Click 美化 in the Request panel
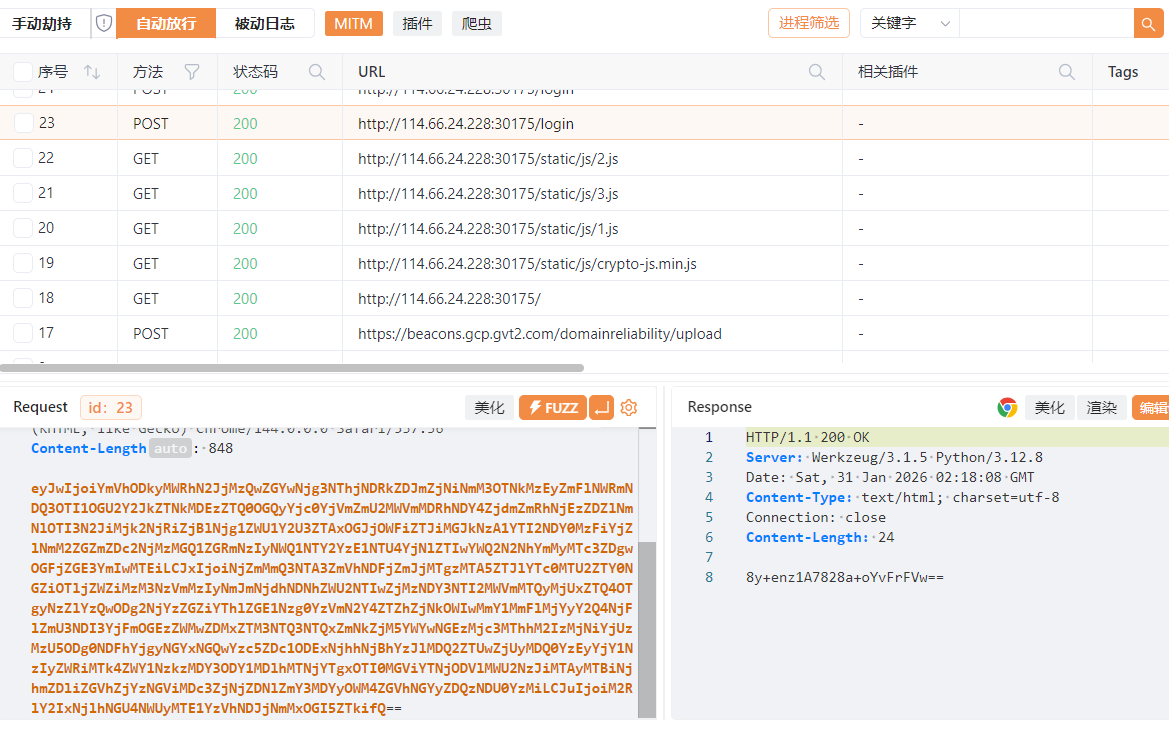The image size is (1169, 734). click(x=490, y=408)
